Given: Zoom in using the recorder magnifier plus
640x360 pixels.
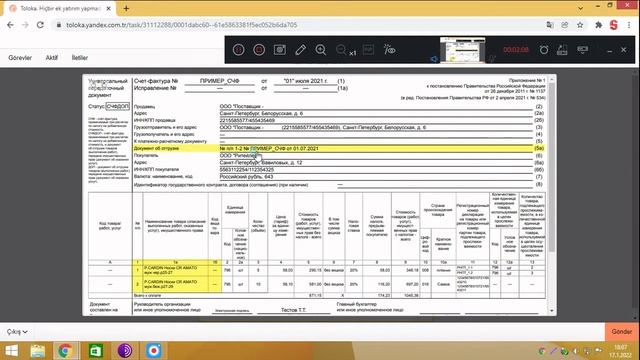Looking at the screenshot, I should [321, 50].
